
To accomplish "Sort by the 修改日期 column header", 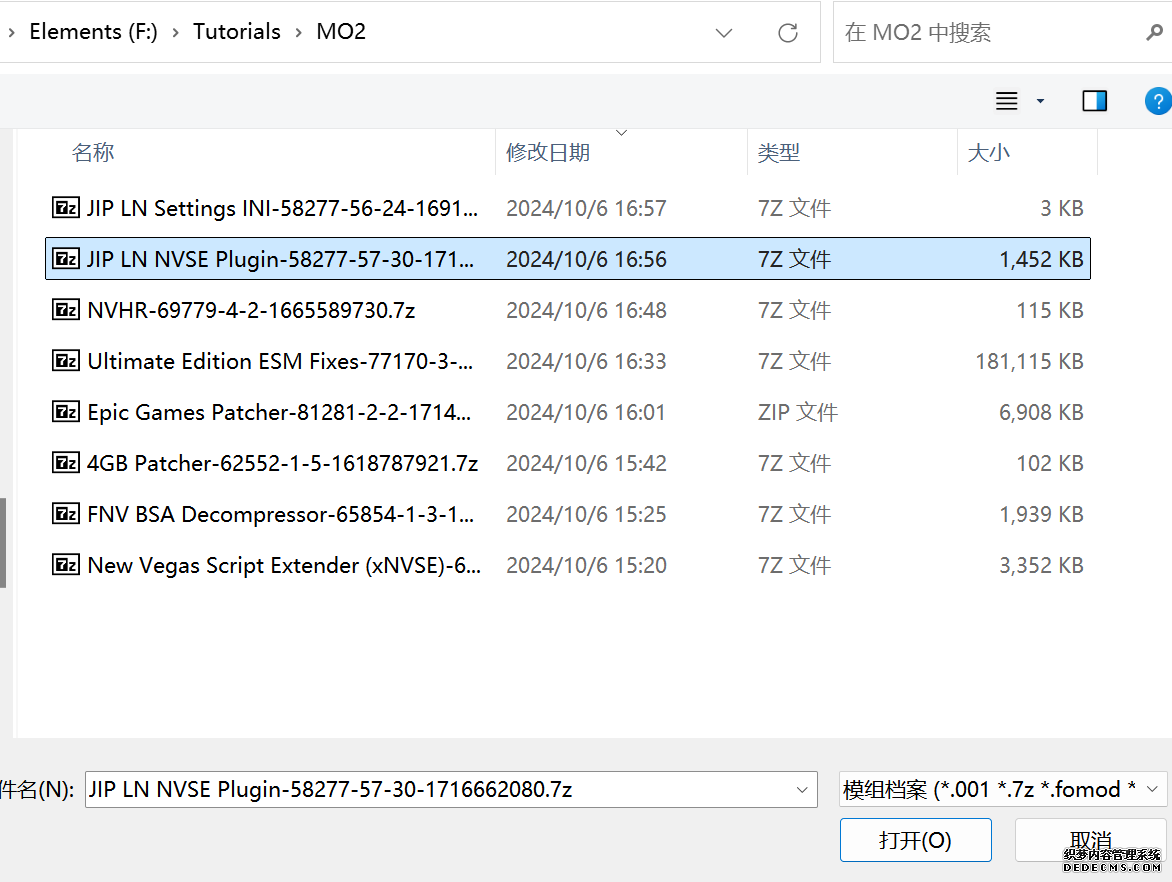I will coord(548,153).
